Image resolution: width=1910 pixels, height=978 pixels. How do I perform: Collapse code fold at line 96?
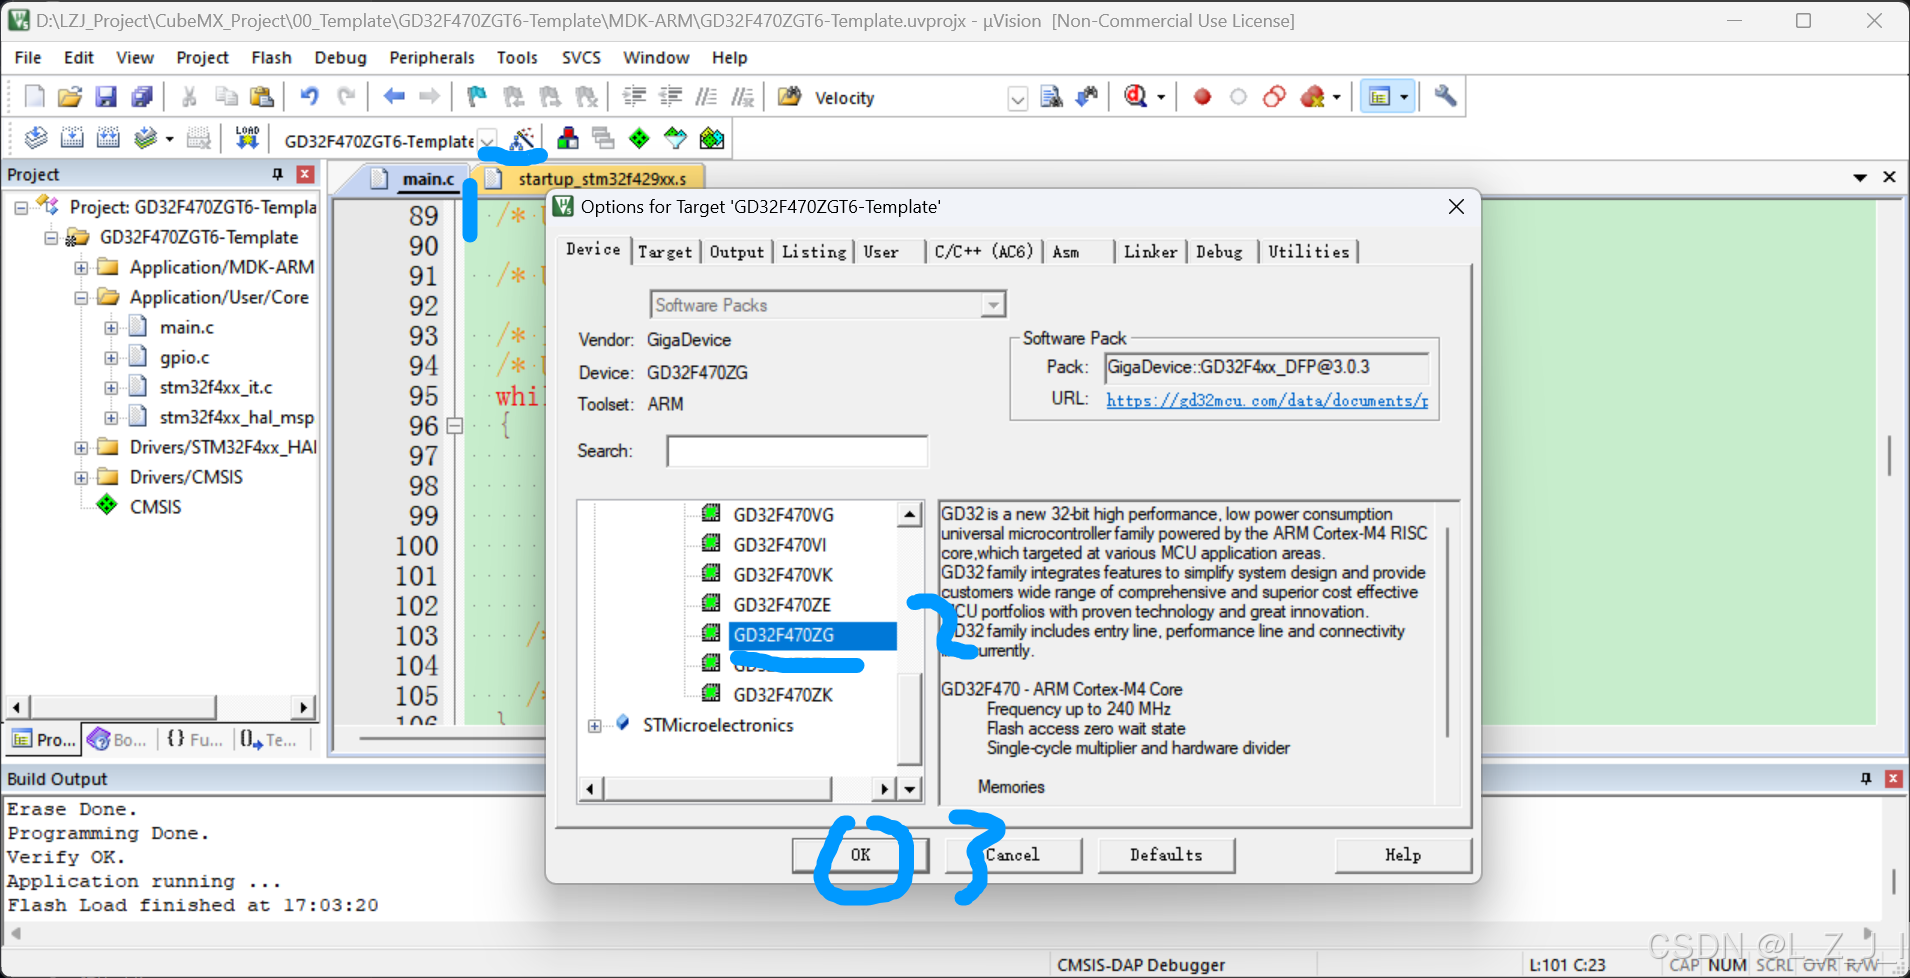click(x=454, y=426)
